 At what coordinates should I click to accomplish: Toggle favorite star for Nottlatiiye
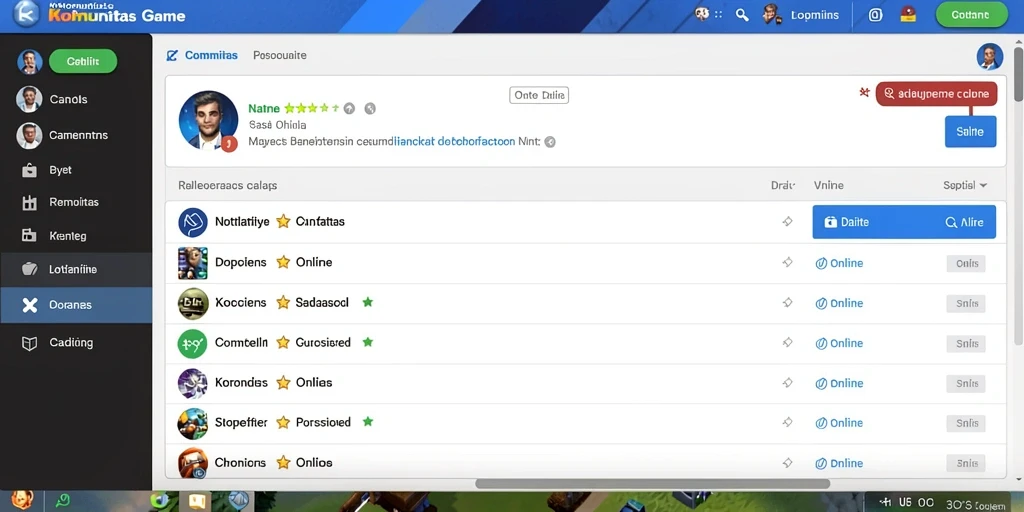pos(283,221)
